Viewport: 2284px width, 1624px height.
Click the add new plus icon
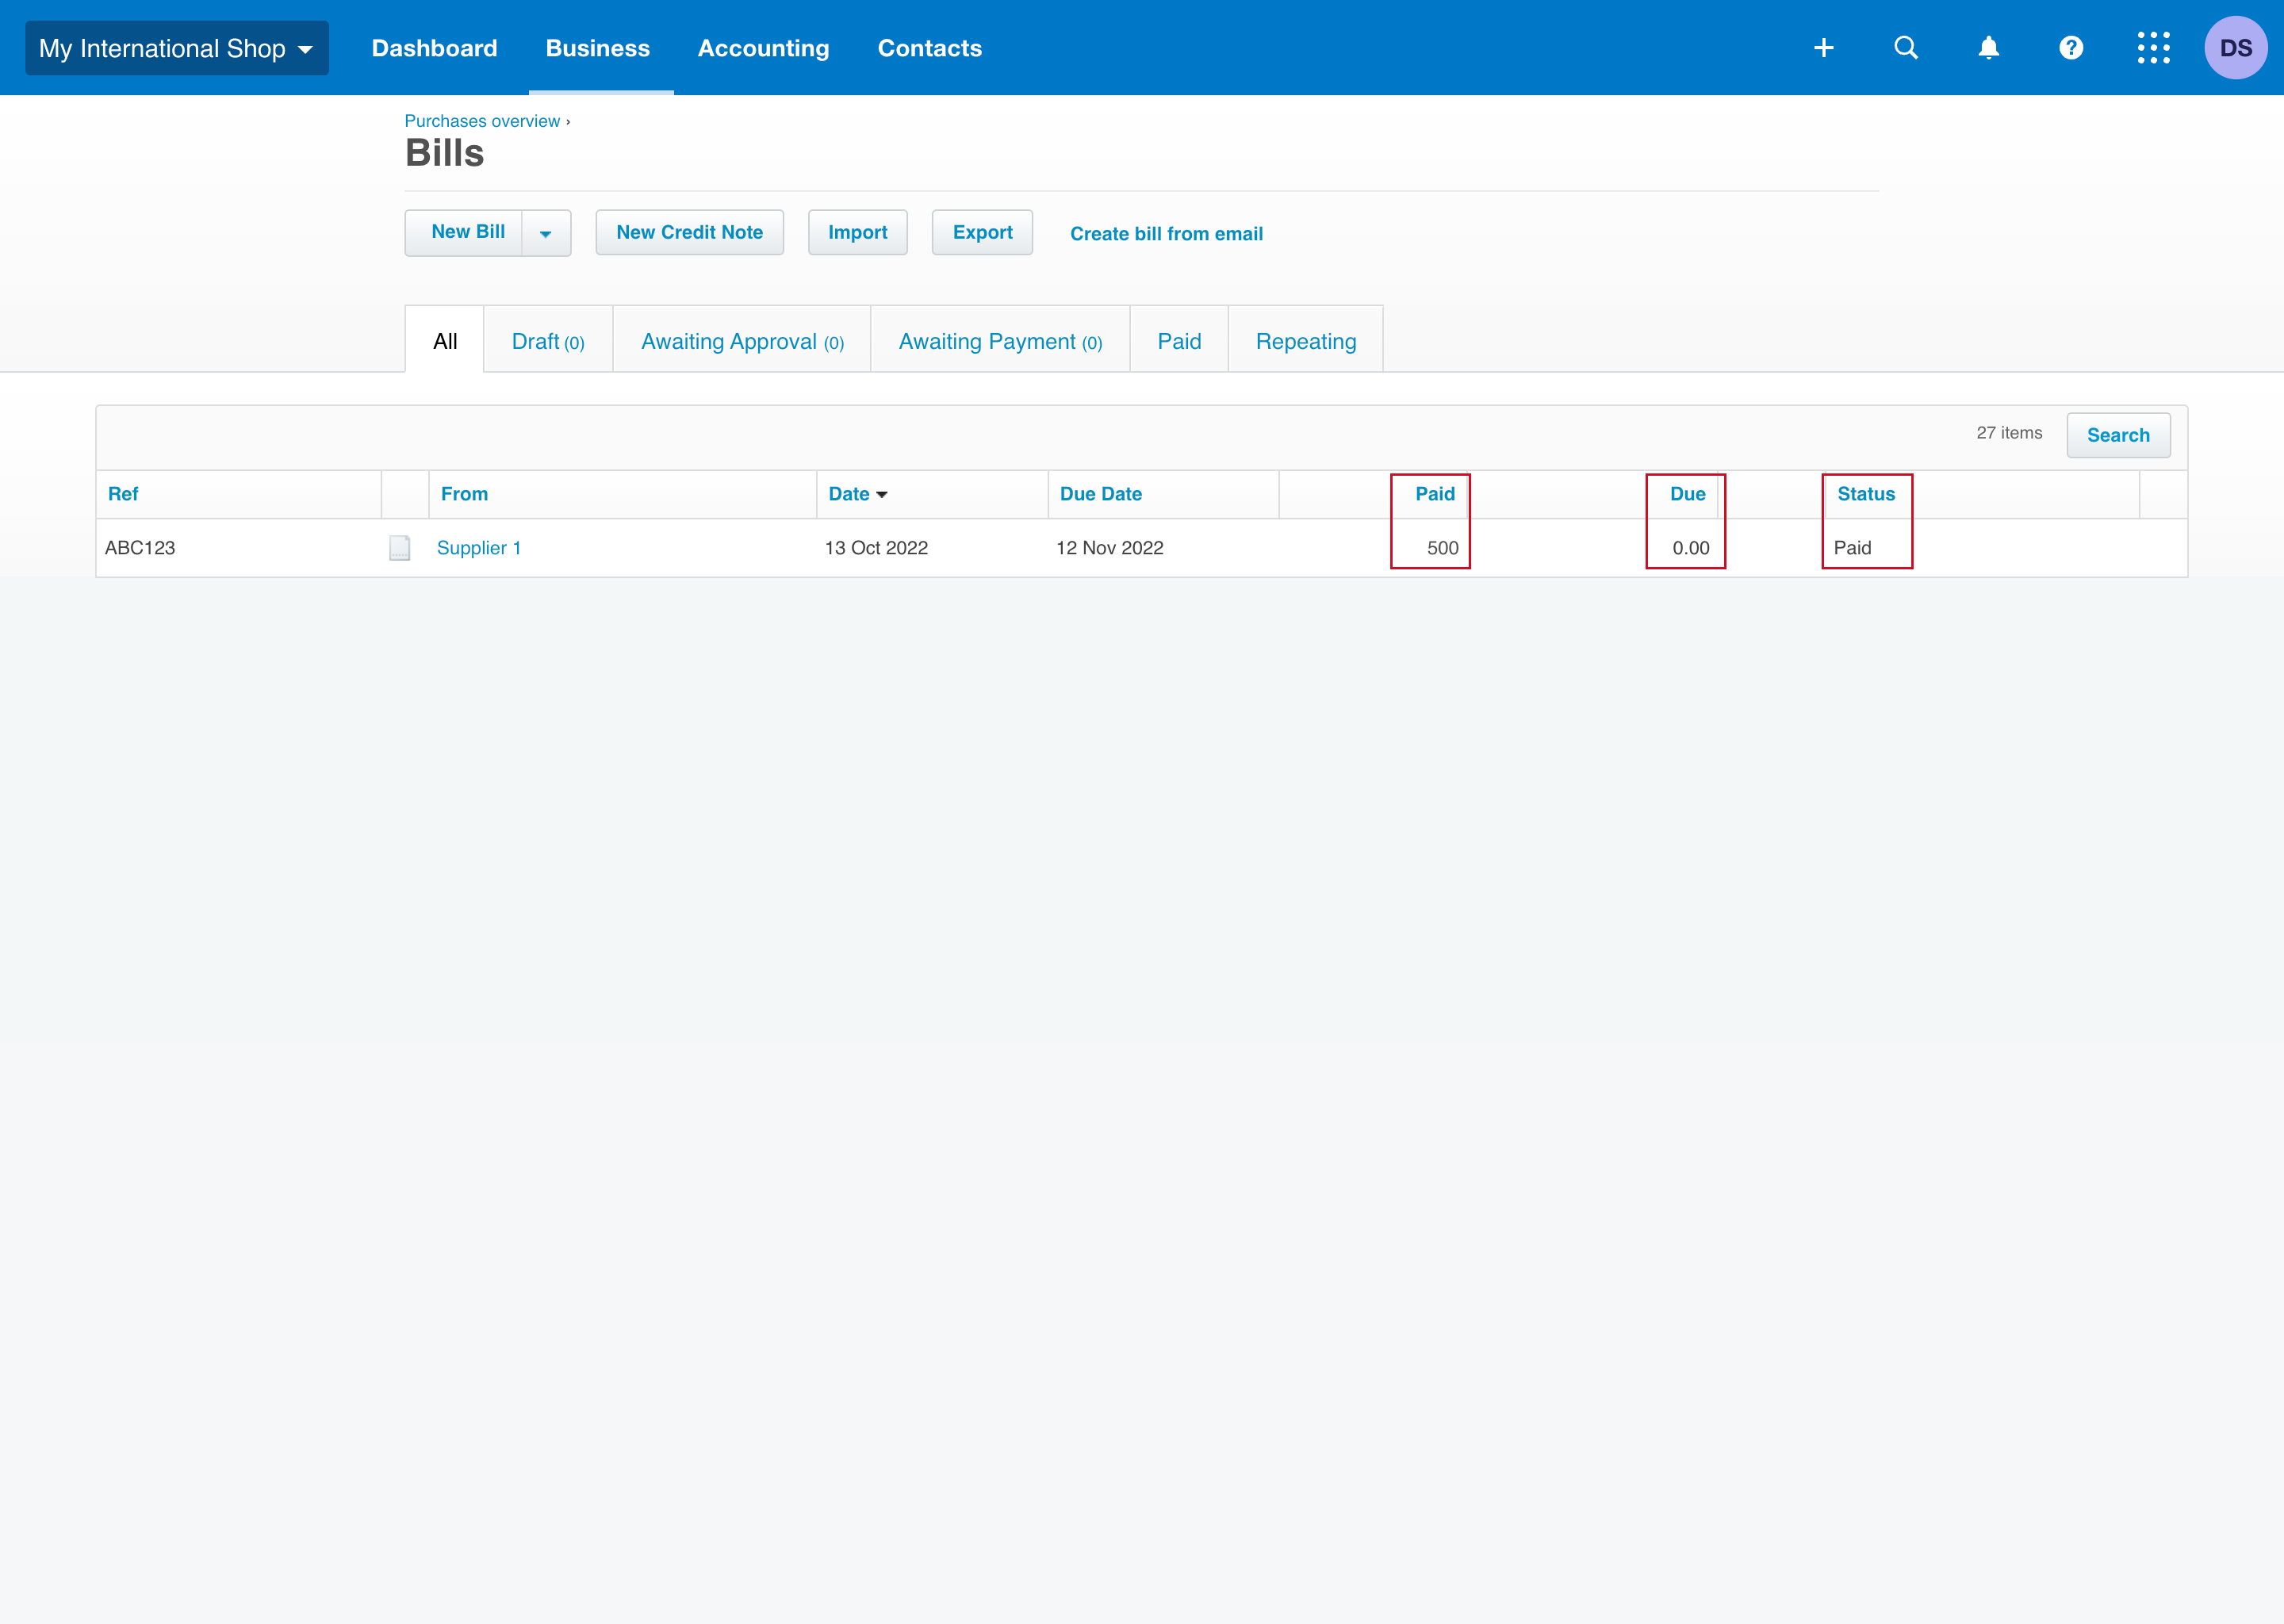(1826, 48)
